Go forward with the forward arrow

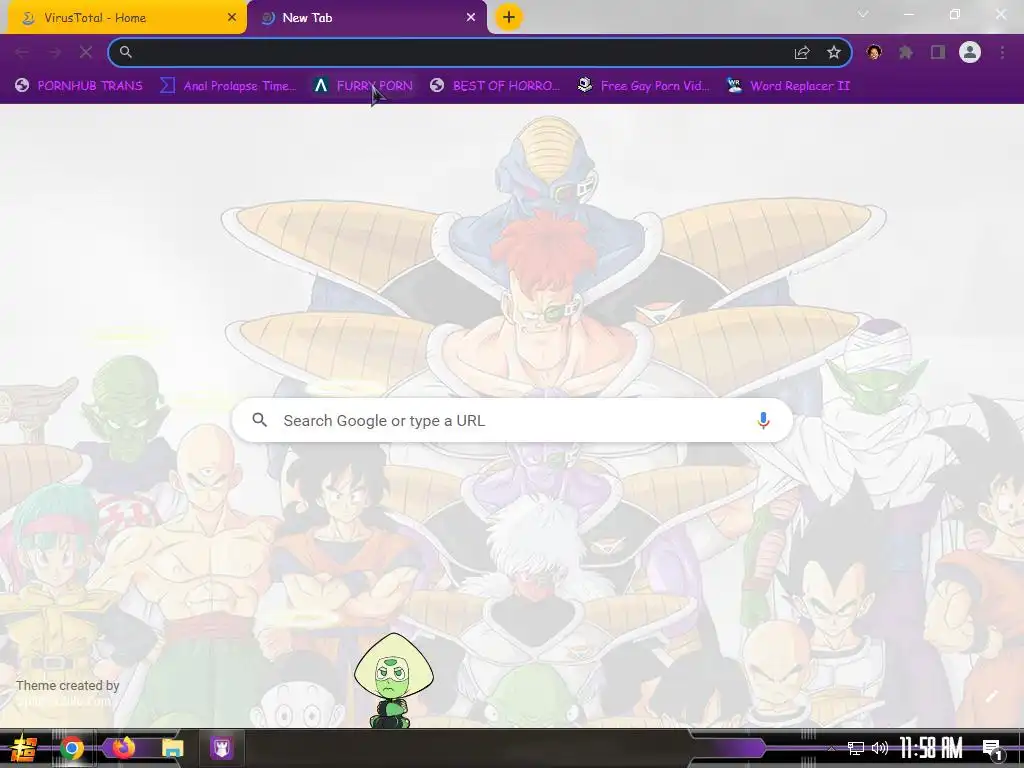coord(54,52)
